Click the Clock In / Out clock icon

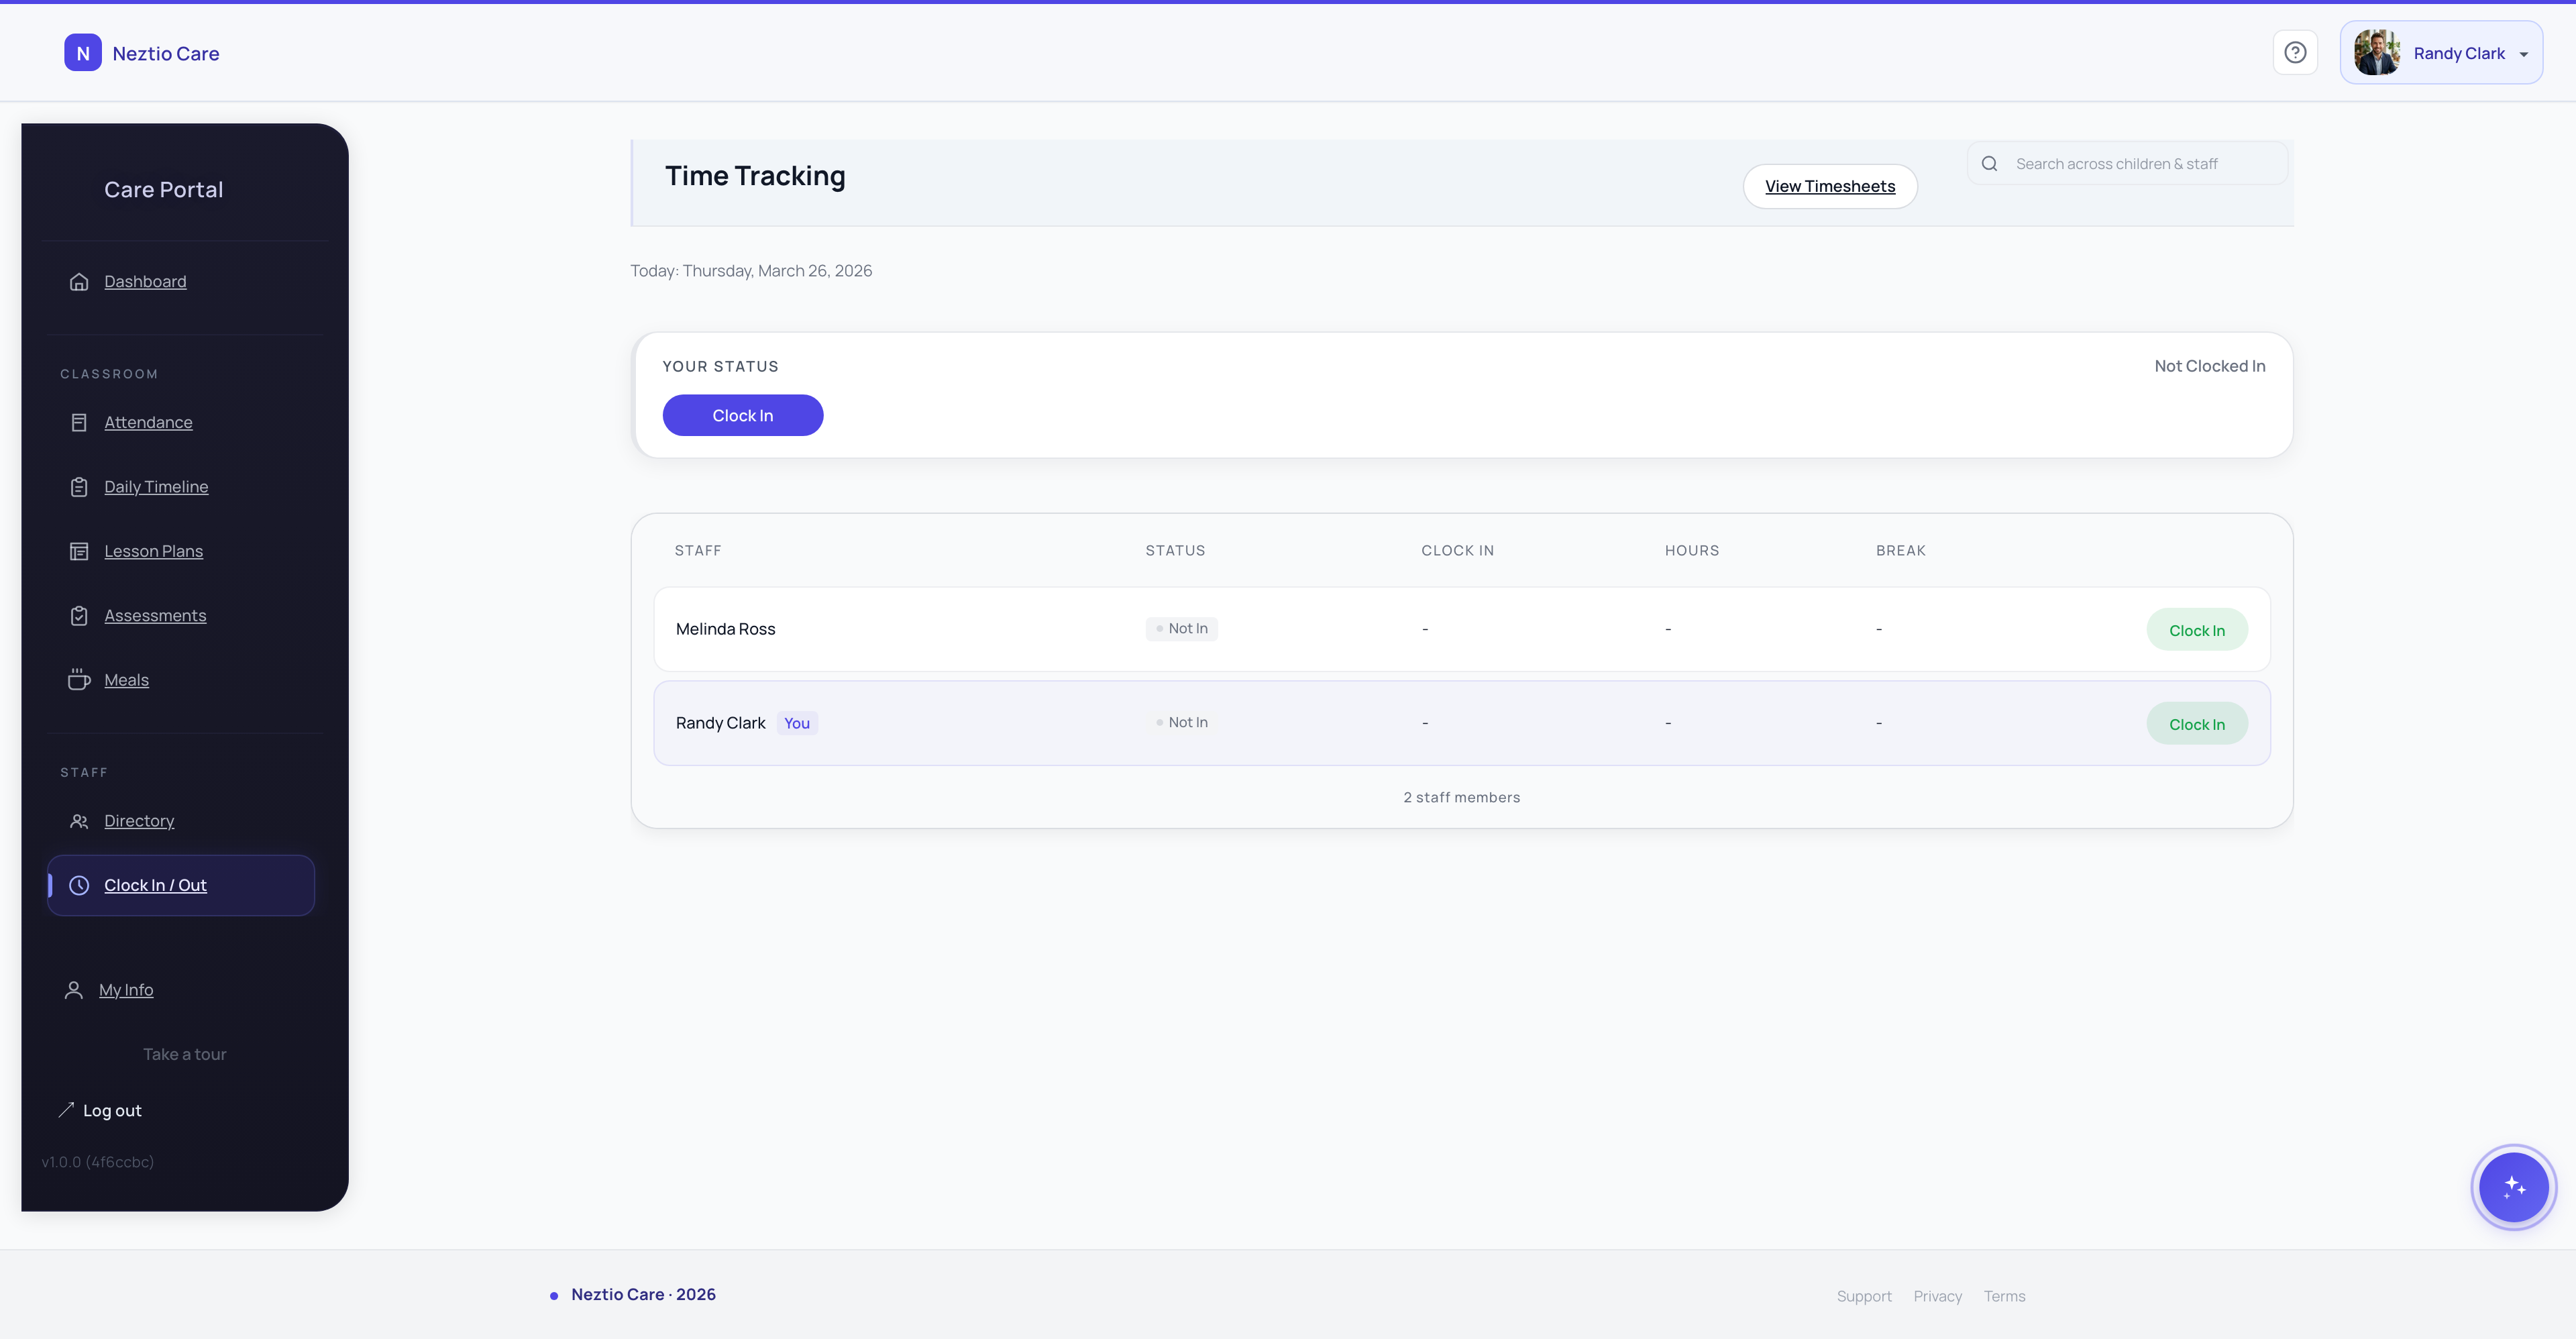80,885
